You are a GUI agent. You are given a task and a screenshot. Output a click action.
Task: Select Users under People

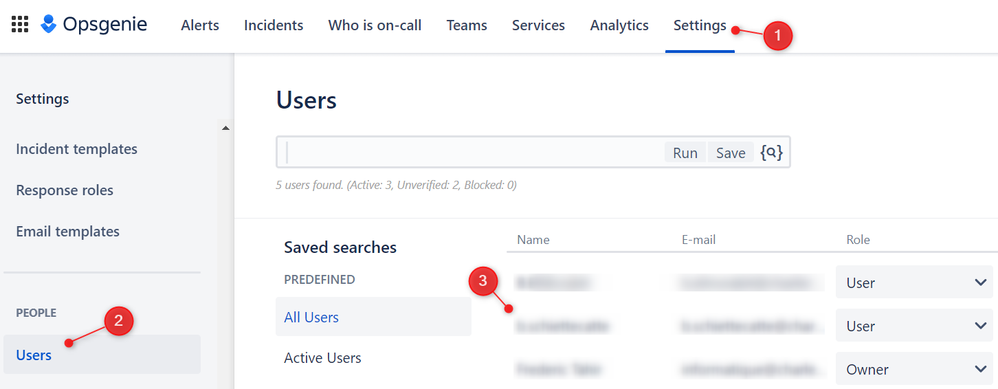click(102, 355)
